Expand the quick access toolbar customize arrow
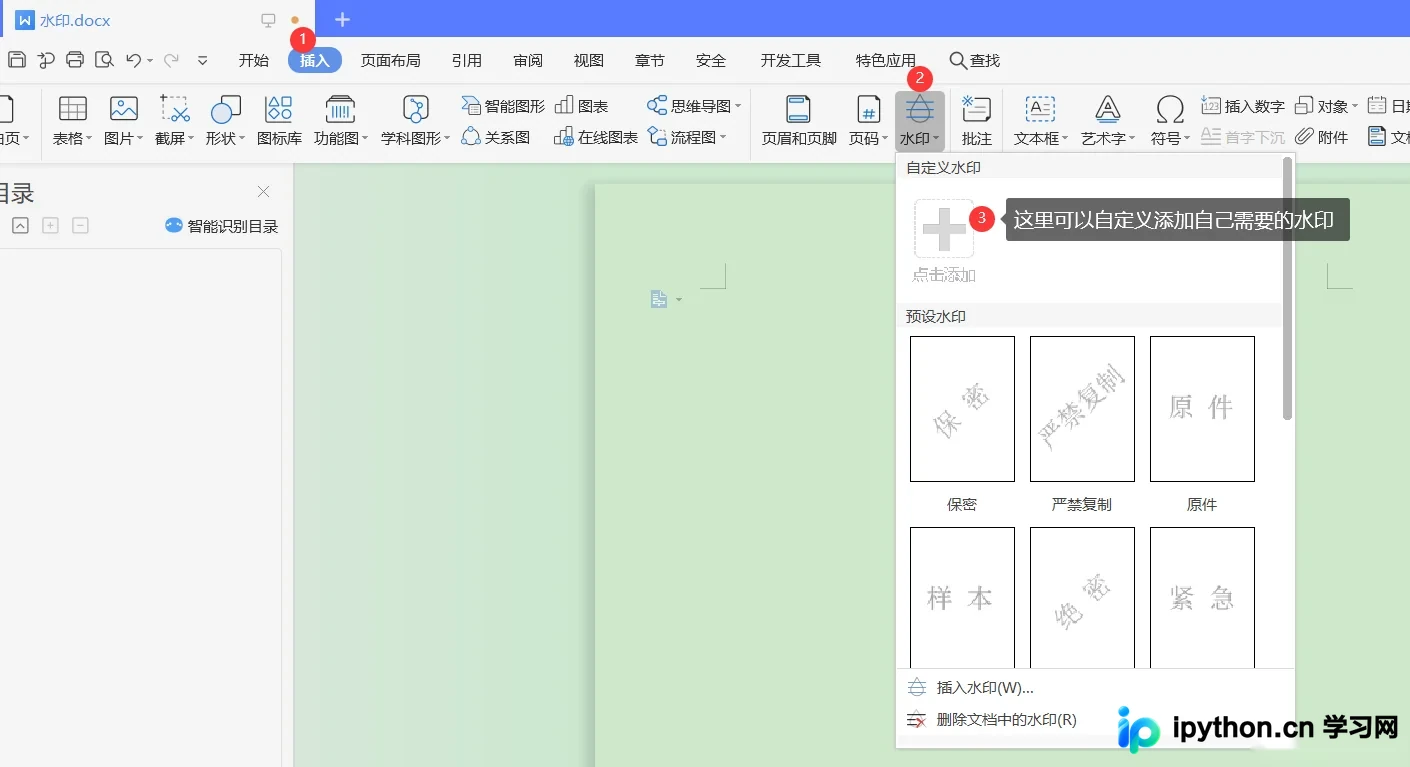 pos(202,60)
